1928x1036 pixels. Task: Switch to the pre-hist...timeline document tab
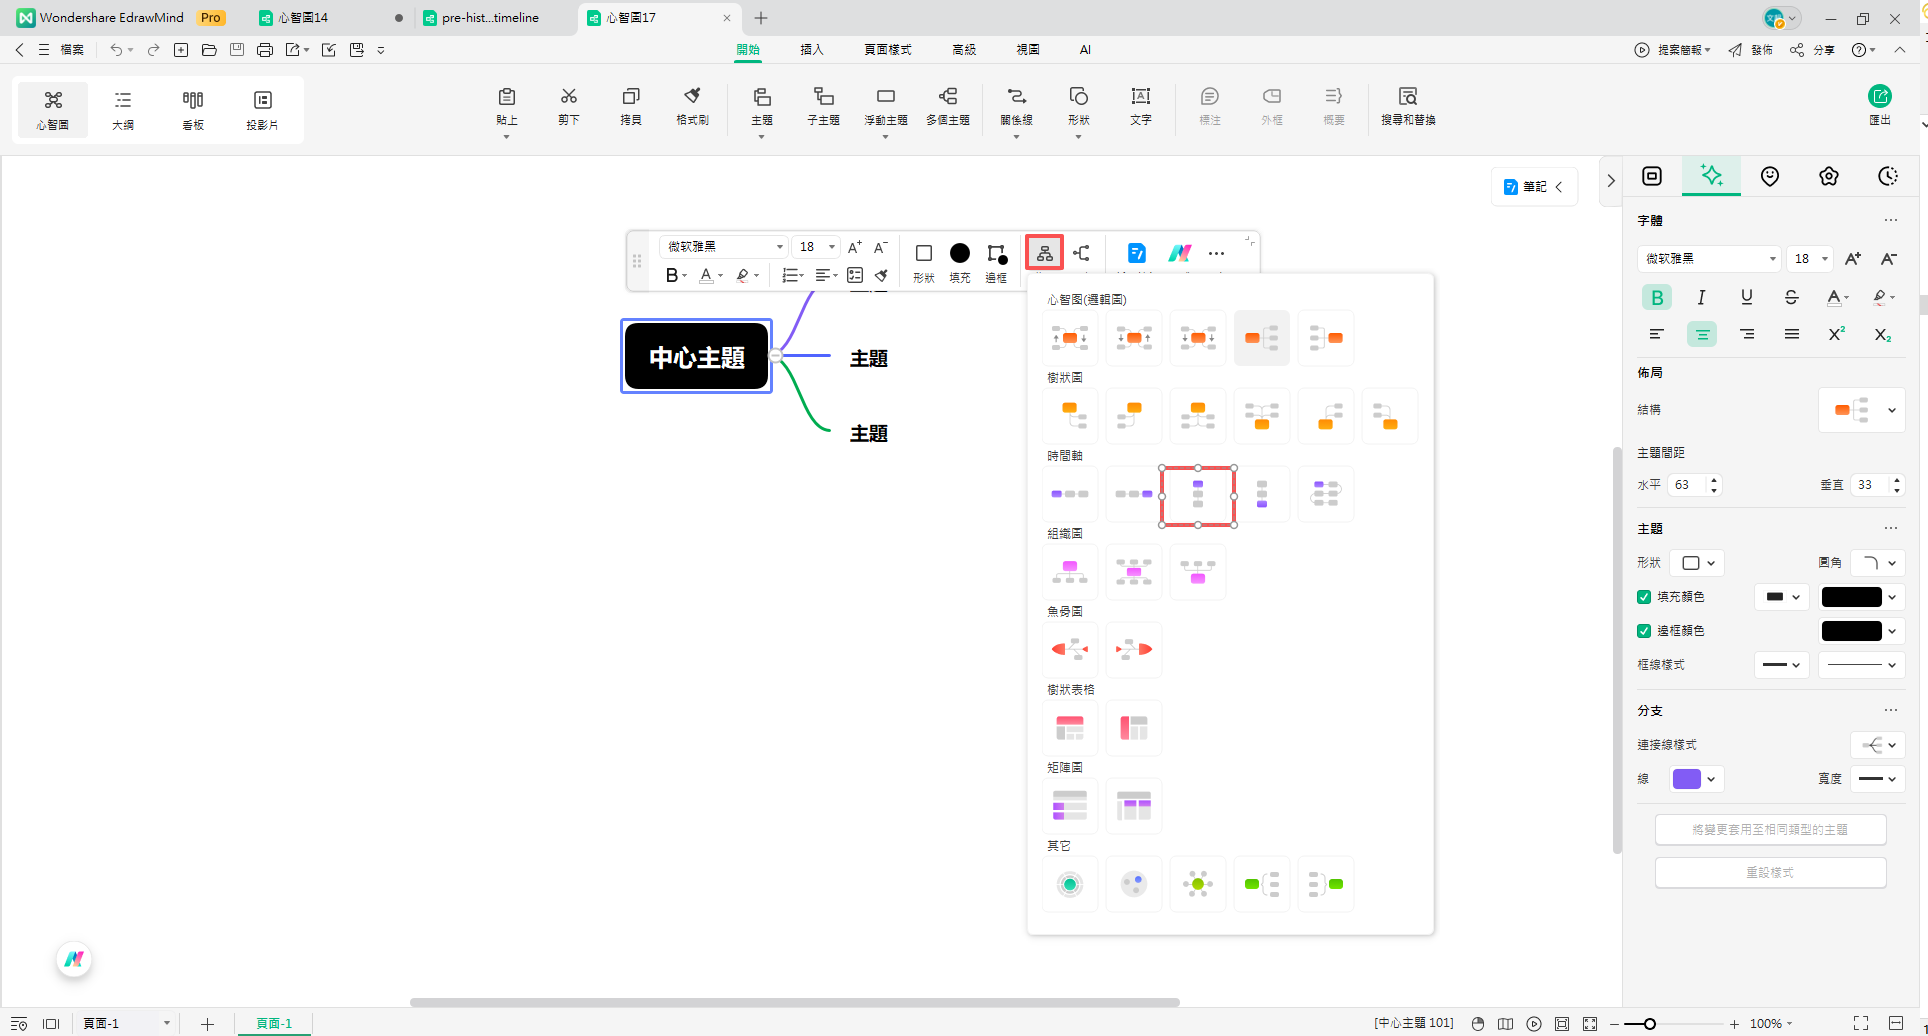[x=490, y=18]
